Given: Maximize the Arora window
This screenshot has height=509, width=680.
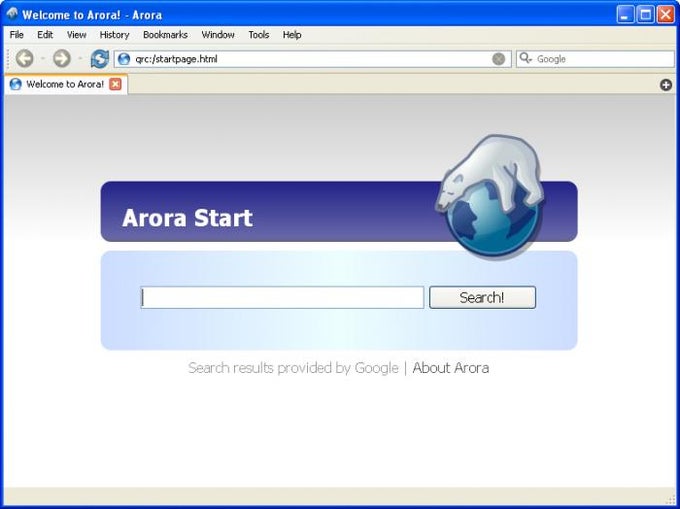Looking at the screenshot, I should click(645, 14).
